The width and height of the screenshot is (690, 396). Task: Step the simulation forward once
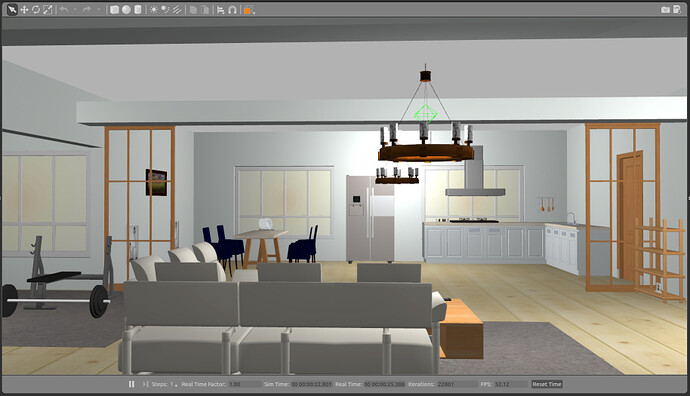pyautogui.click(x=145, y=384)
